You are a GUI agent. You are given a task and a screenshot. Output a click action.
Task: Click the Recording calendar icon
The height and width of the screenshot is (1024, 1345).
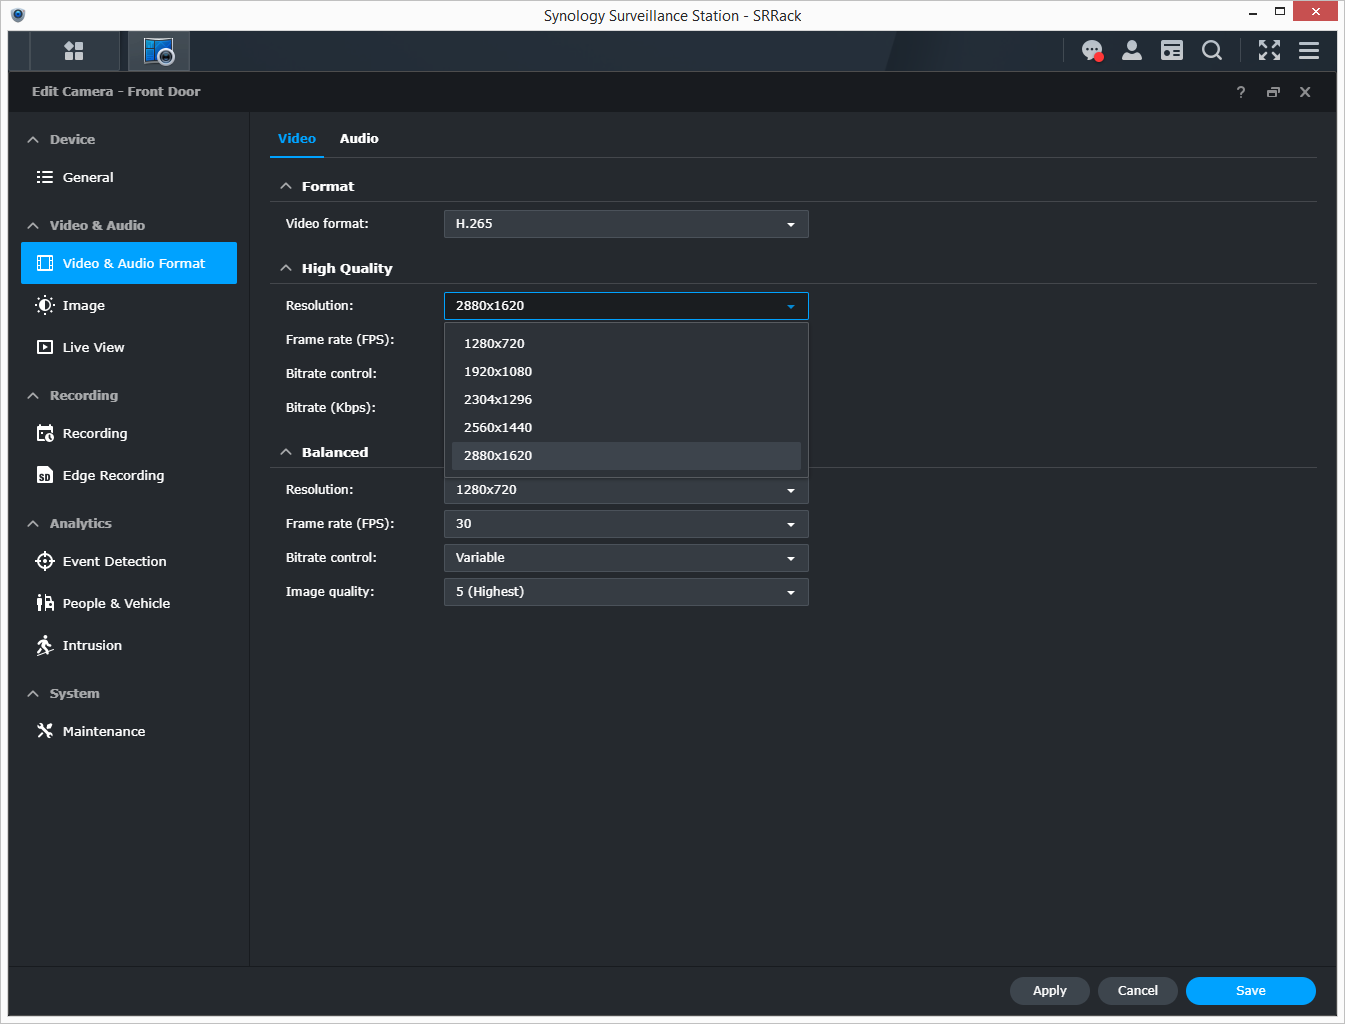[x=45, y=433]
